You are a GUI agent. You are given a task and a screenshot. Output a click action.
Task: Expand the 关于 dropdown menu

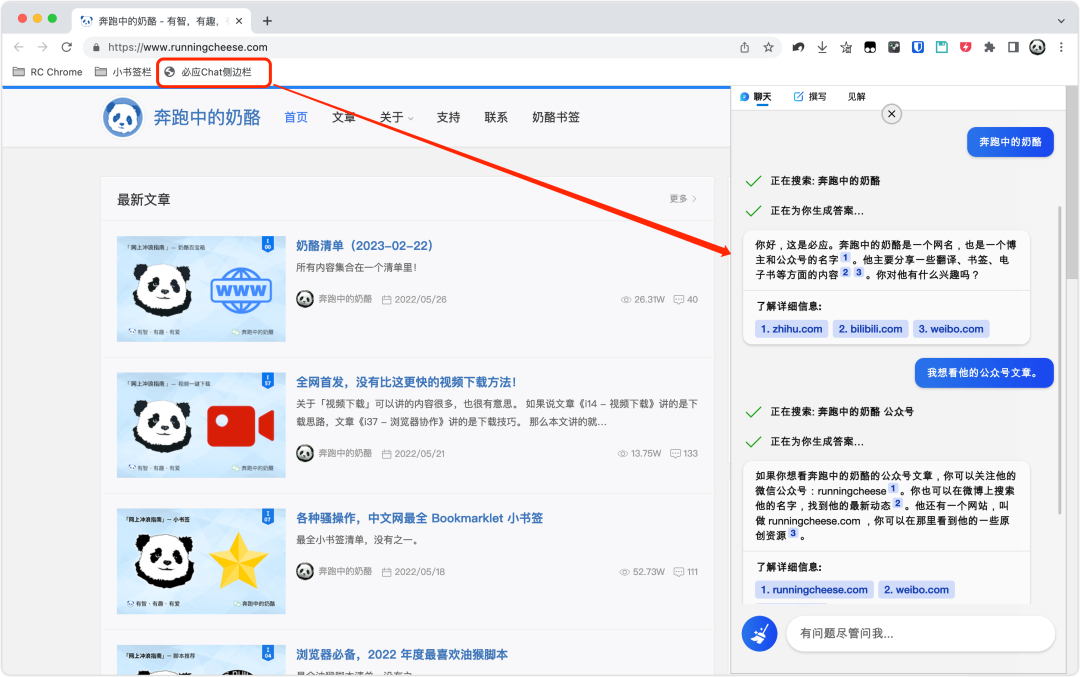click(x=396, y=117)
